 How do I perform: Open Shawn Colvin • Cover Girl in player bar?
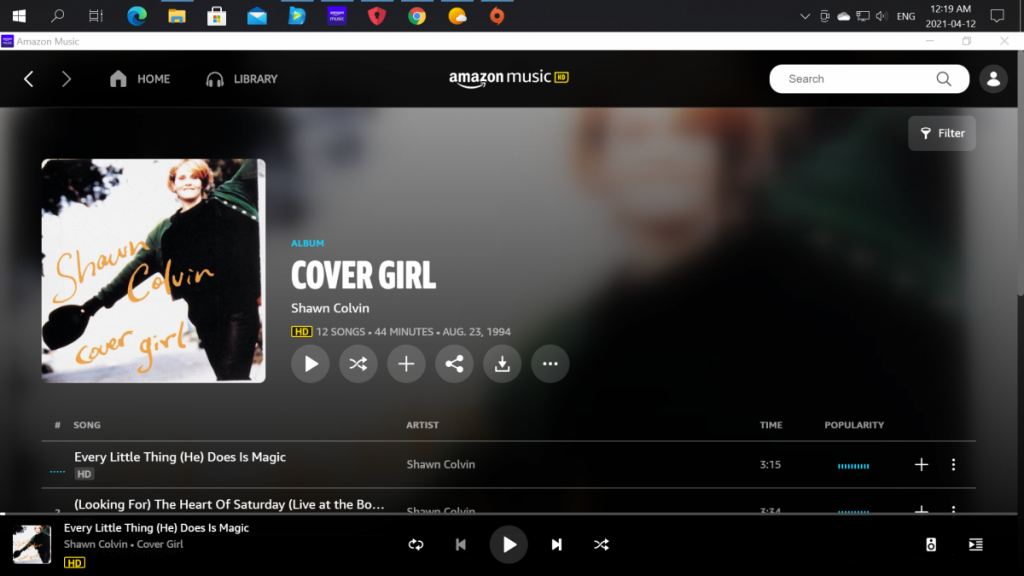coord(123,544)
